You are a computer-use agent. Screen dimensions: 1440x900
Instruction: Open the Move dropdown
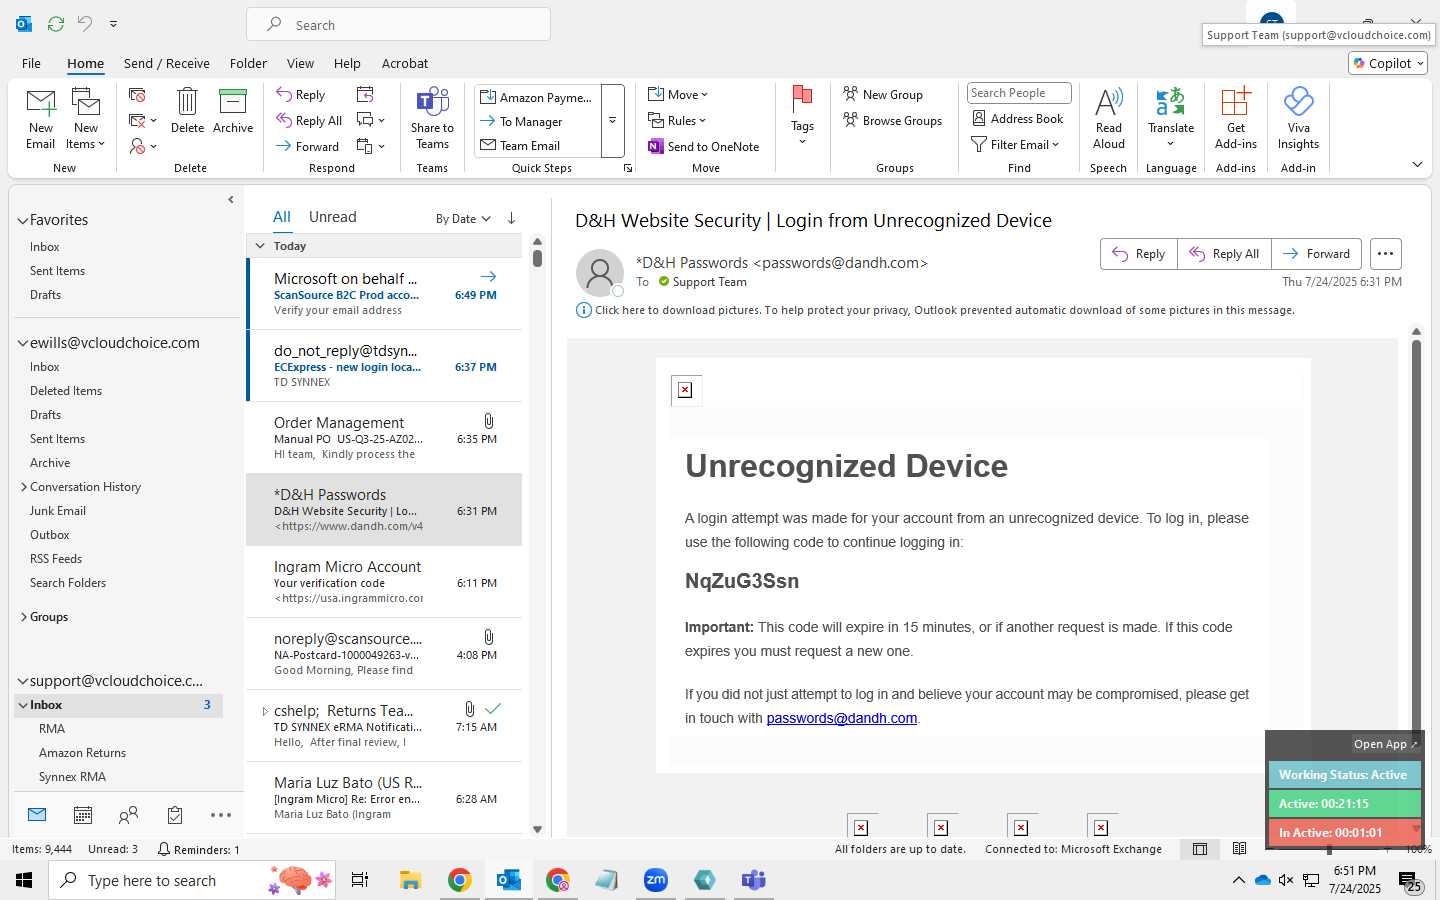pyautogui.click(x=678, y=94)
